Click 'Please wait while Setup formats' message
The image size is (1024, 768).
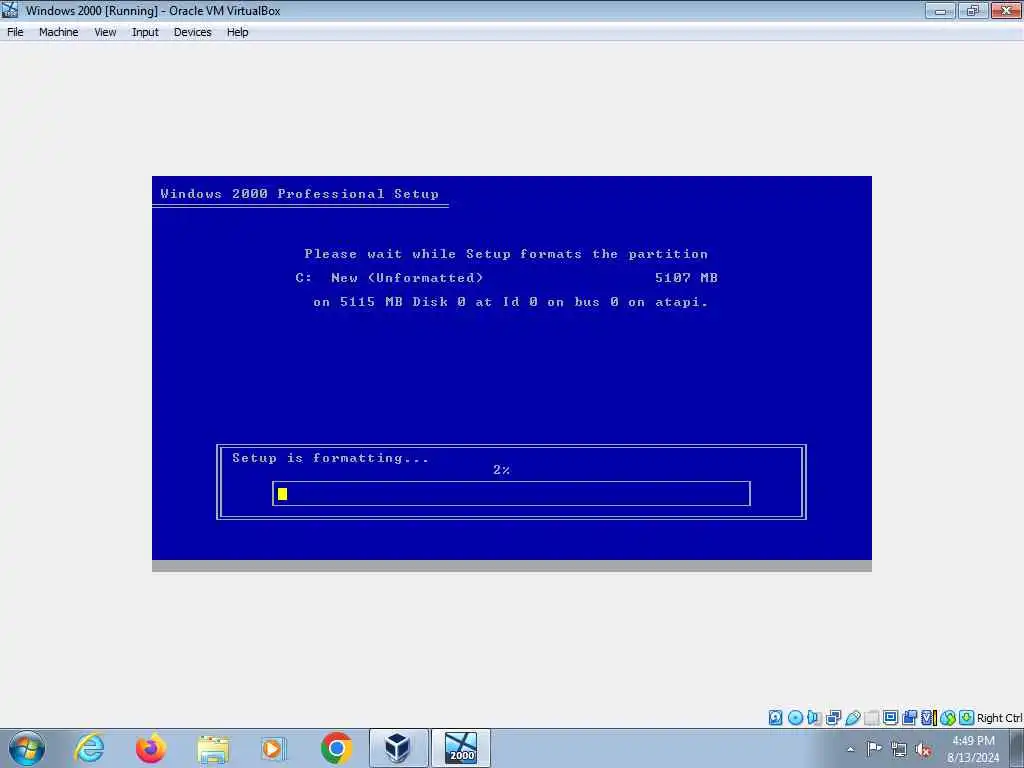[x=506, y=254]
